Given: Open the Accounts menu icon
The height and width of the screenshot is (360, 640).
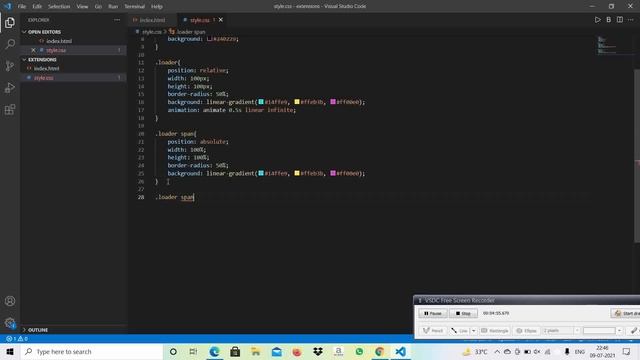Looking at the screenshot, I should click(10, 301).
